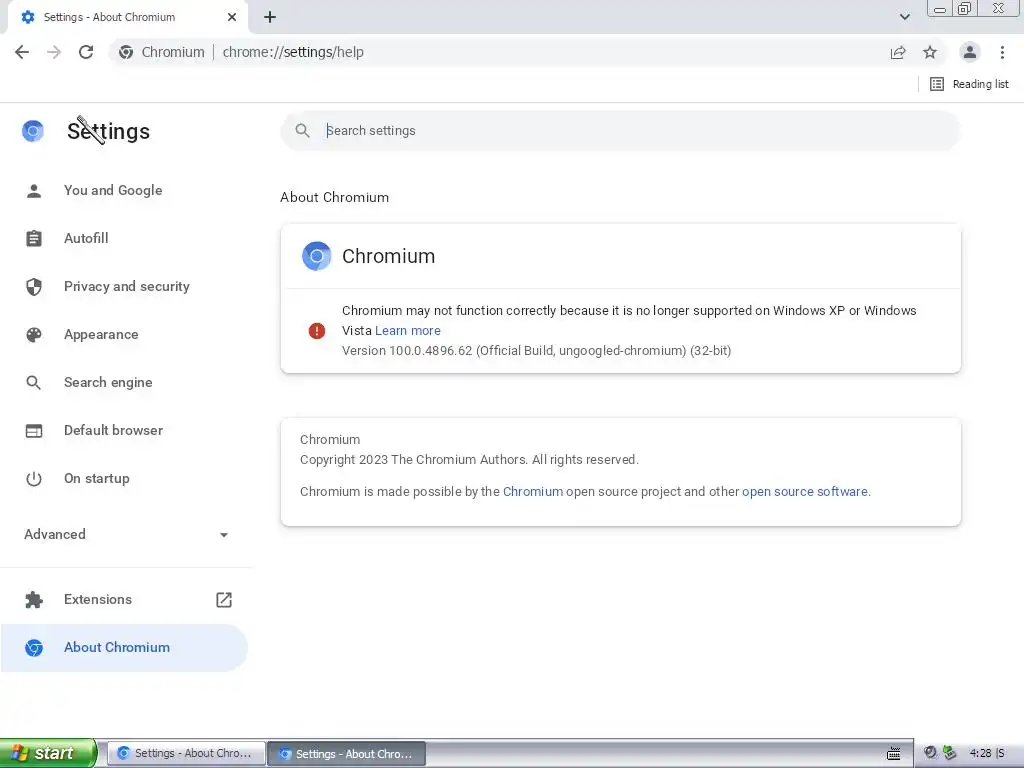Click the power icon for On startup
The height and width of the screenshot is (768, 1024).
click(x=34, y=479)
